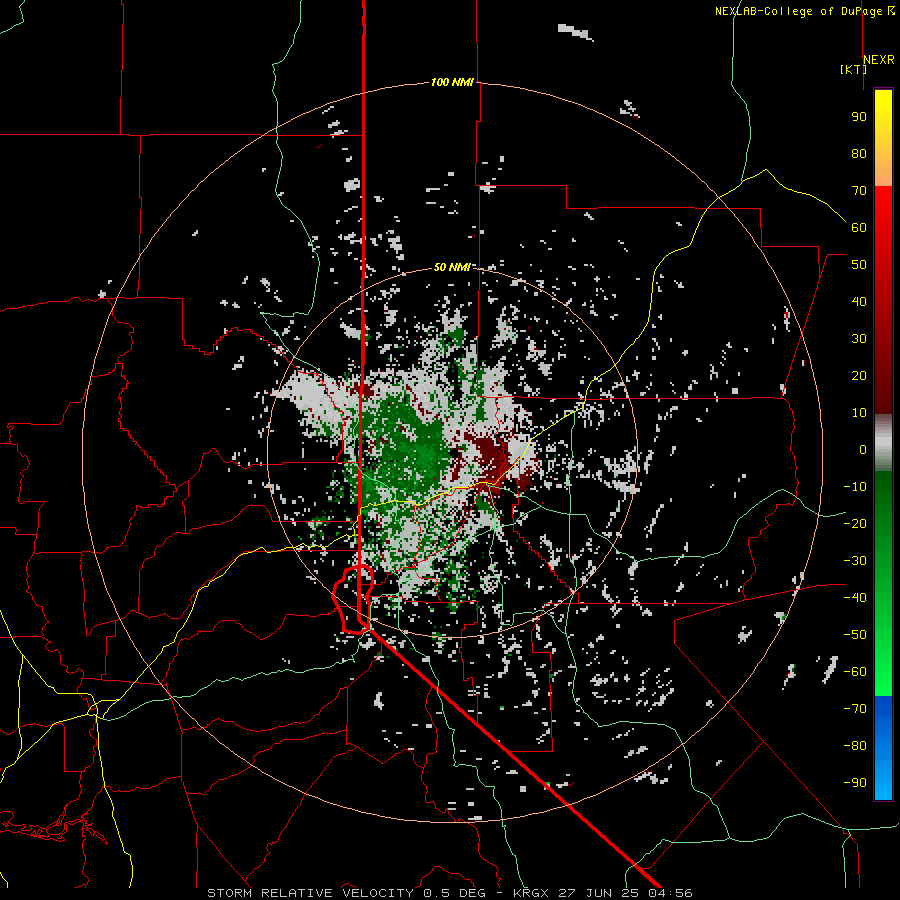Click the -10 value on velocity scale
Screen dimensions: 900x900
(855, 487)
